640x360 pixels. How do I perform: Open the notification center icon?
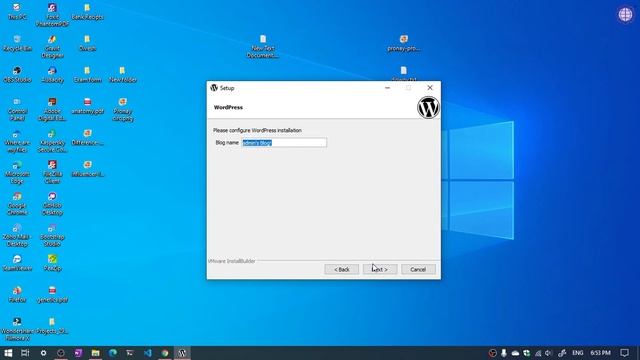pyautogui.click(x=624, y=353)
